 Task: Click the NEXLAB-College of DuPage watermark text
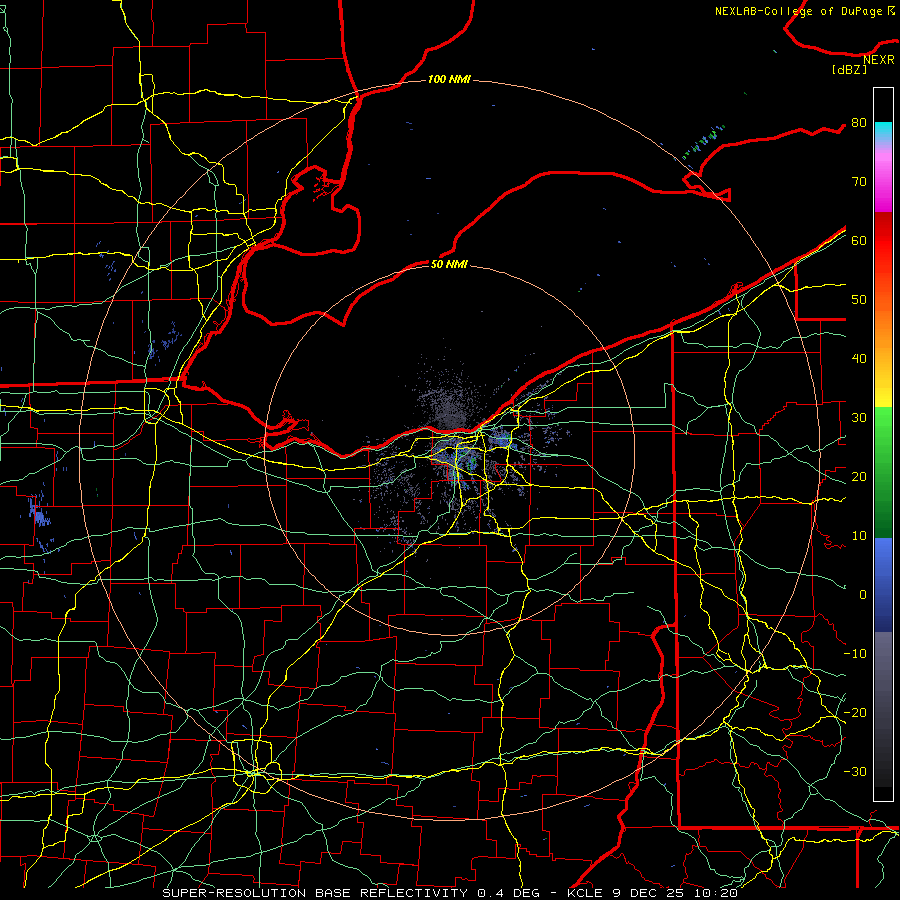(x=805, y=11)
